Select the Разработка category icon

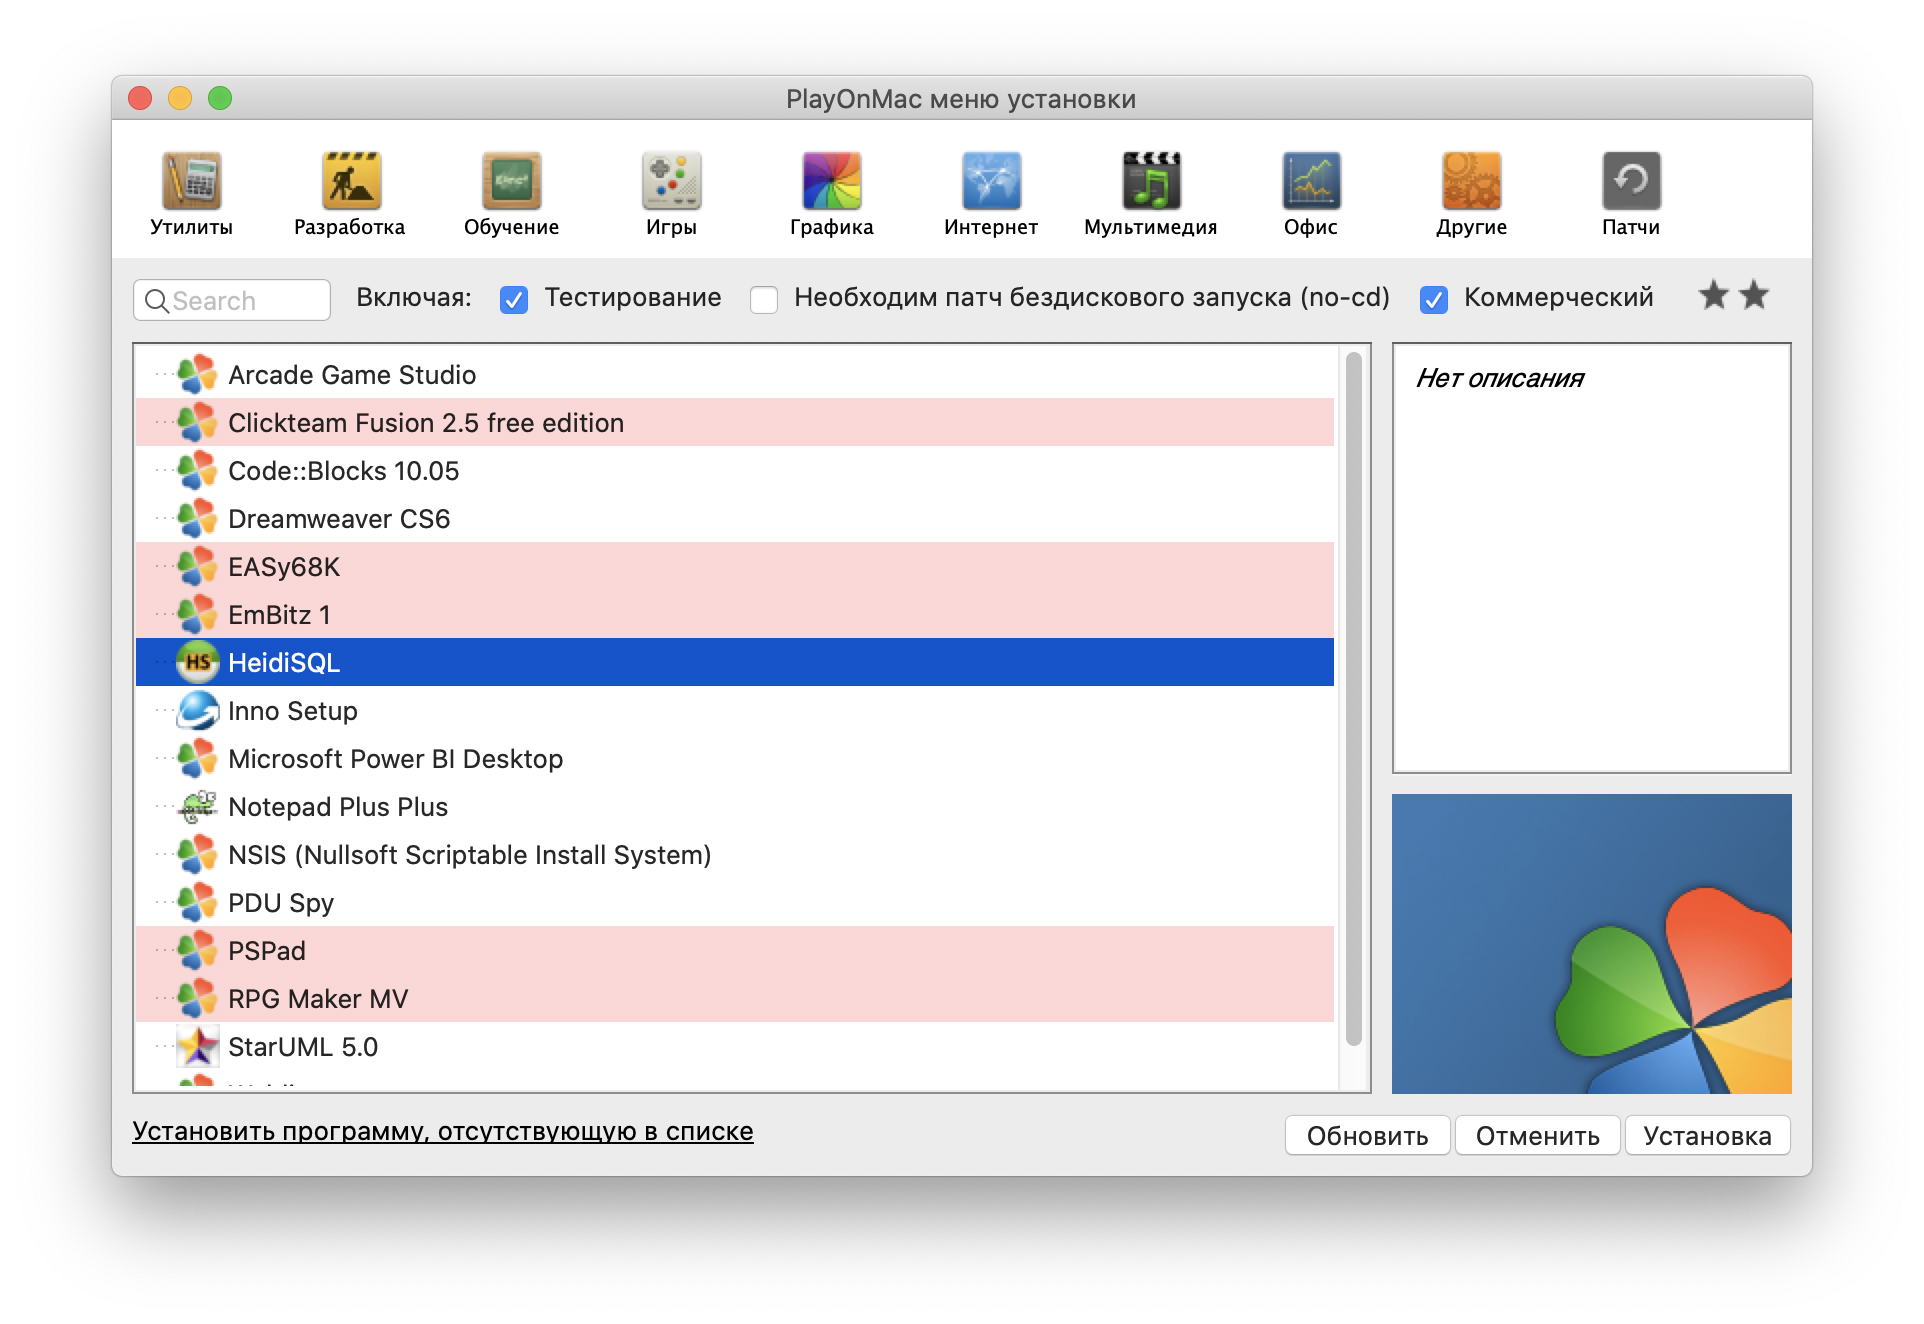[350, 182]
